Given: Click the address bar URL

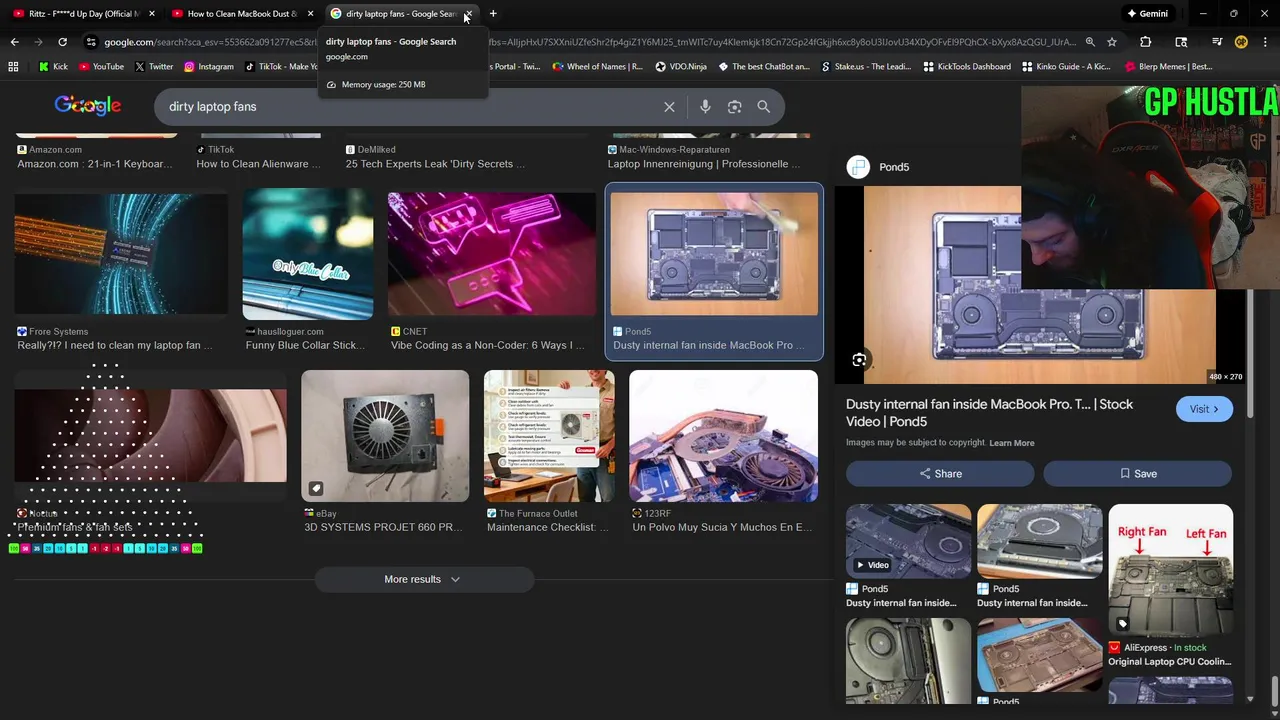Looking at the screenshot, I should point(590,42).
